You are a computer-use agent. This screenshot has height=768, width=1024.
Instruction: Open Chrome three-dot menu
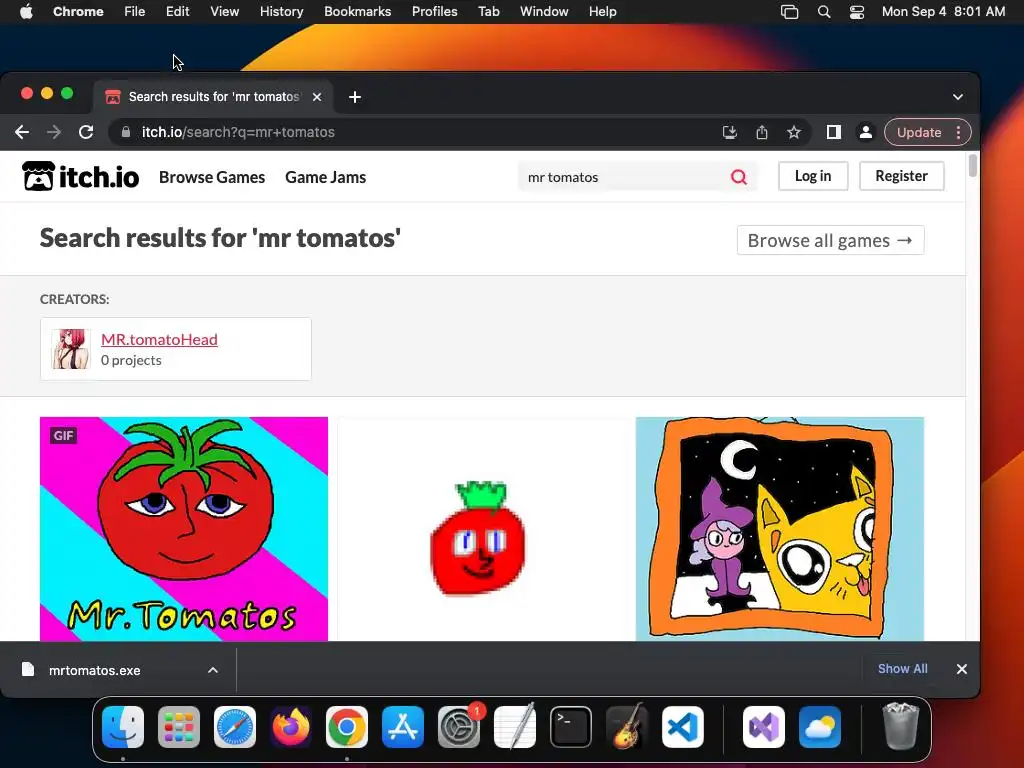958,133
